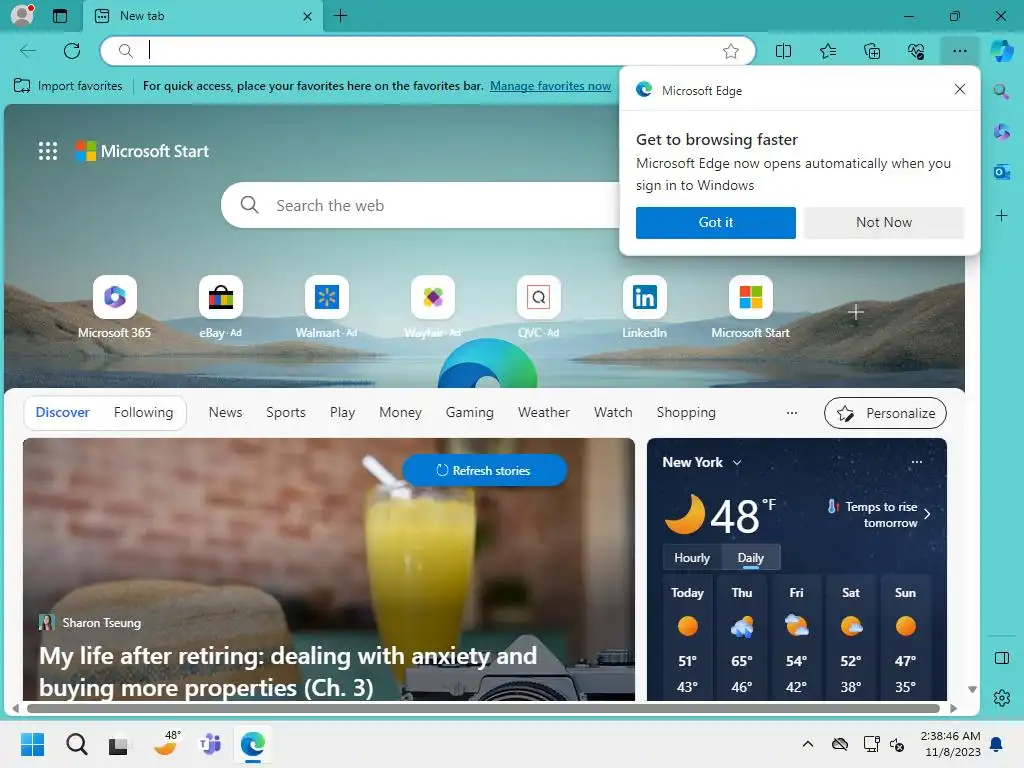Open the Sports tab
Image resolution: width=1024 pixels, height=768 pixels.
pyautogui.click(x=285, y=413)
